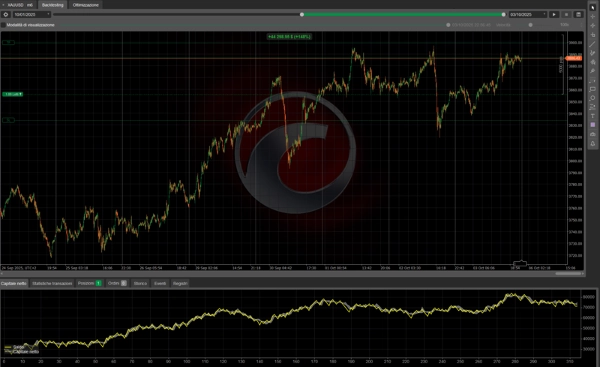Open the purple drawing color swatch
Screen dimensions: 600x367
click(592, 125)
